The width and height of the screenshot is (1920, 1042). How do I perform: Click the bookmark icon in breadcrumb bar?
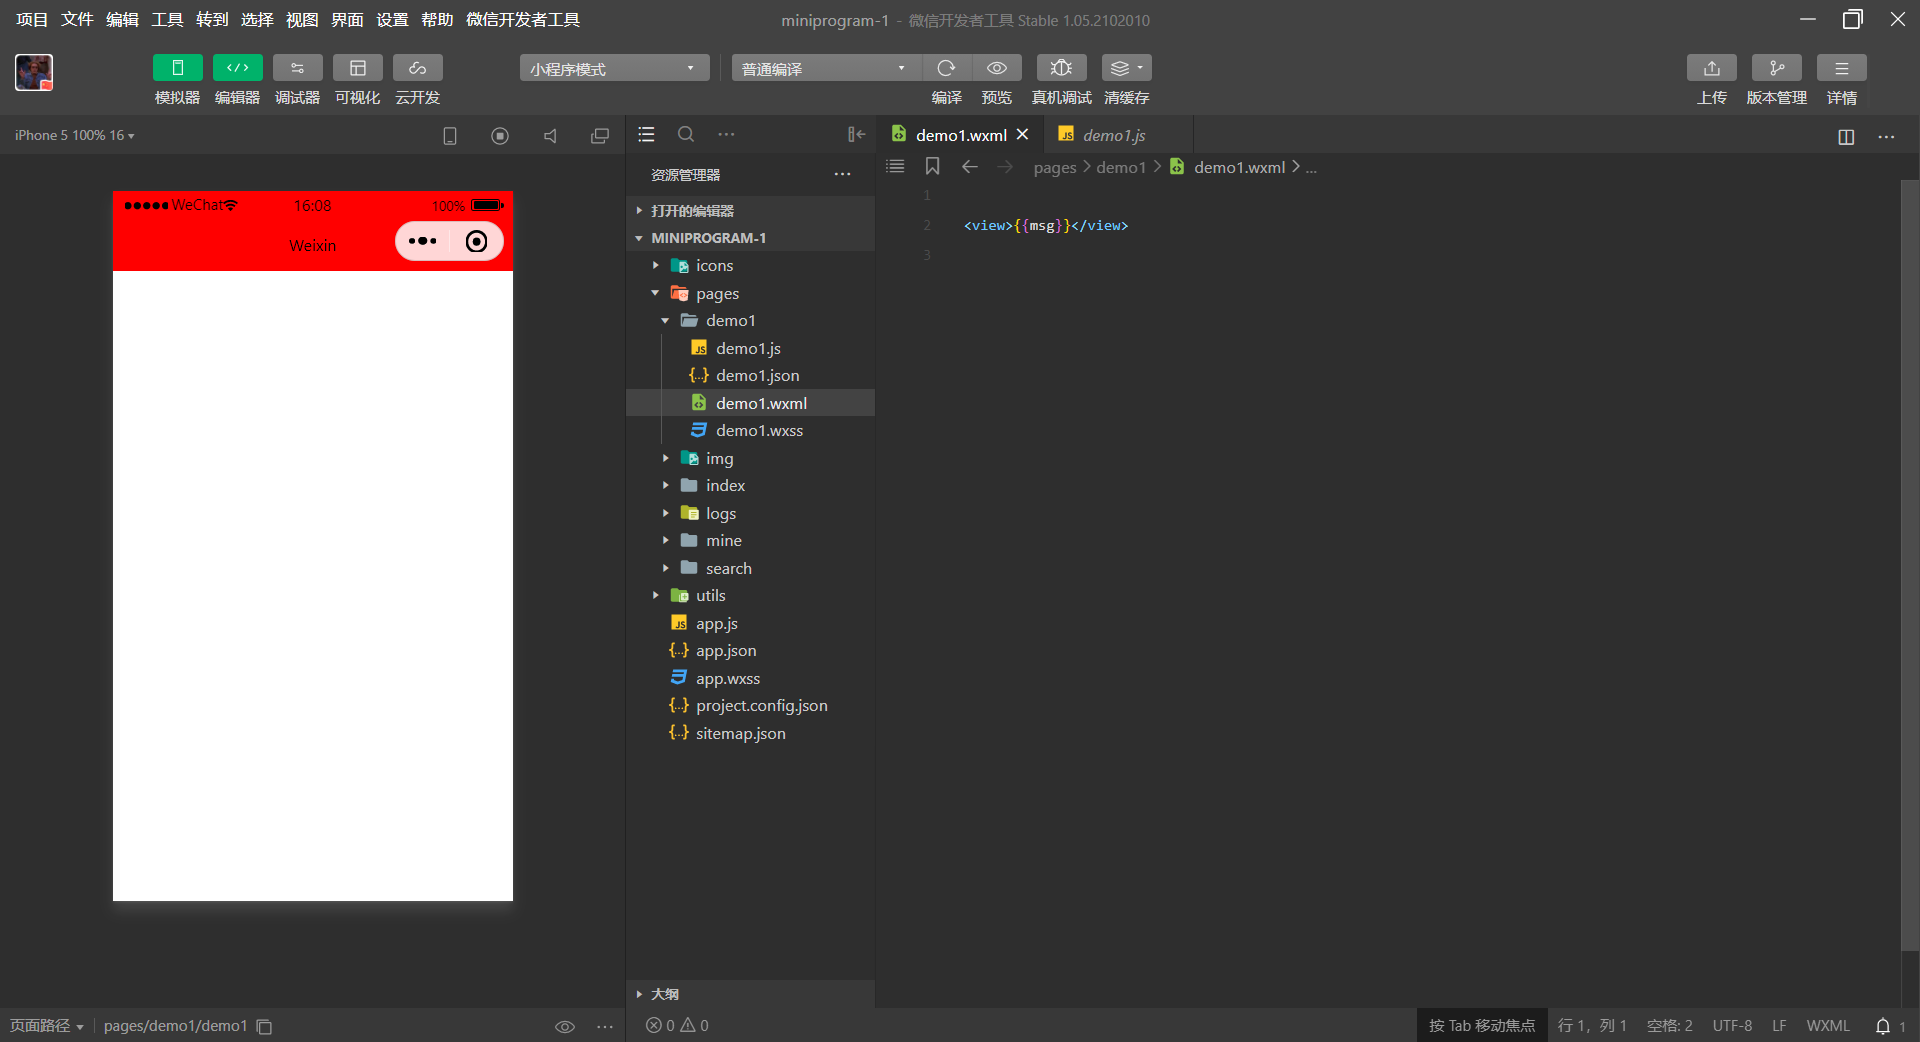pyautogui.click(x=932, y=166)
